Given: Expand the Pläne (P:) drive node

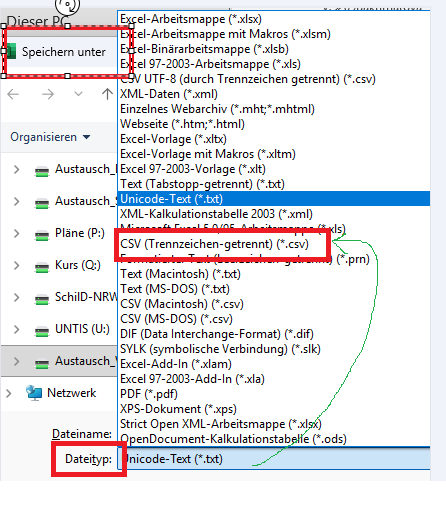Looking at the screenshot, I should pos(16,233).
